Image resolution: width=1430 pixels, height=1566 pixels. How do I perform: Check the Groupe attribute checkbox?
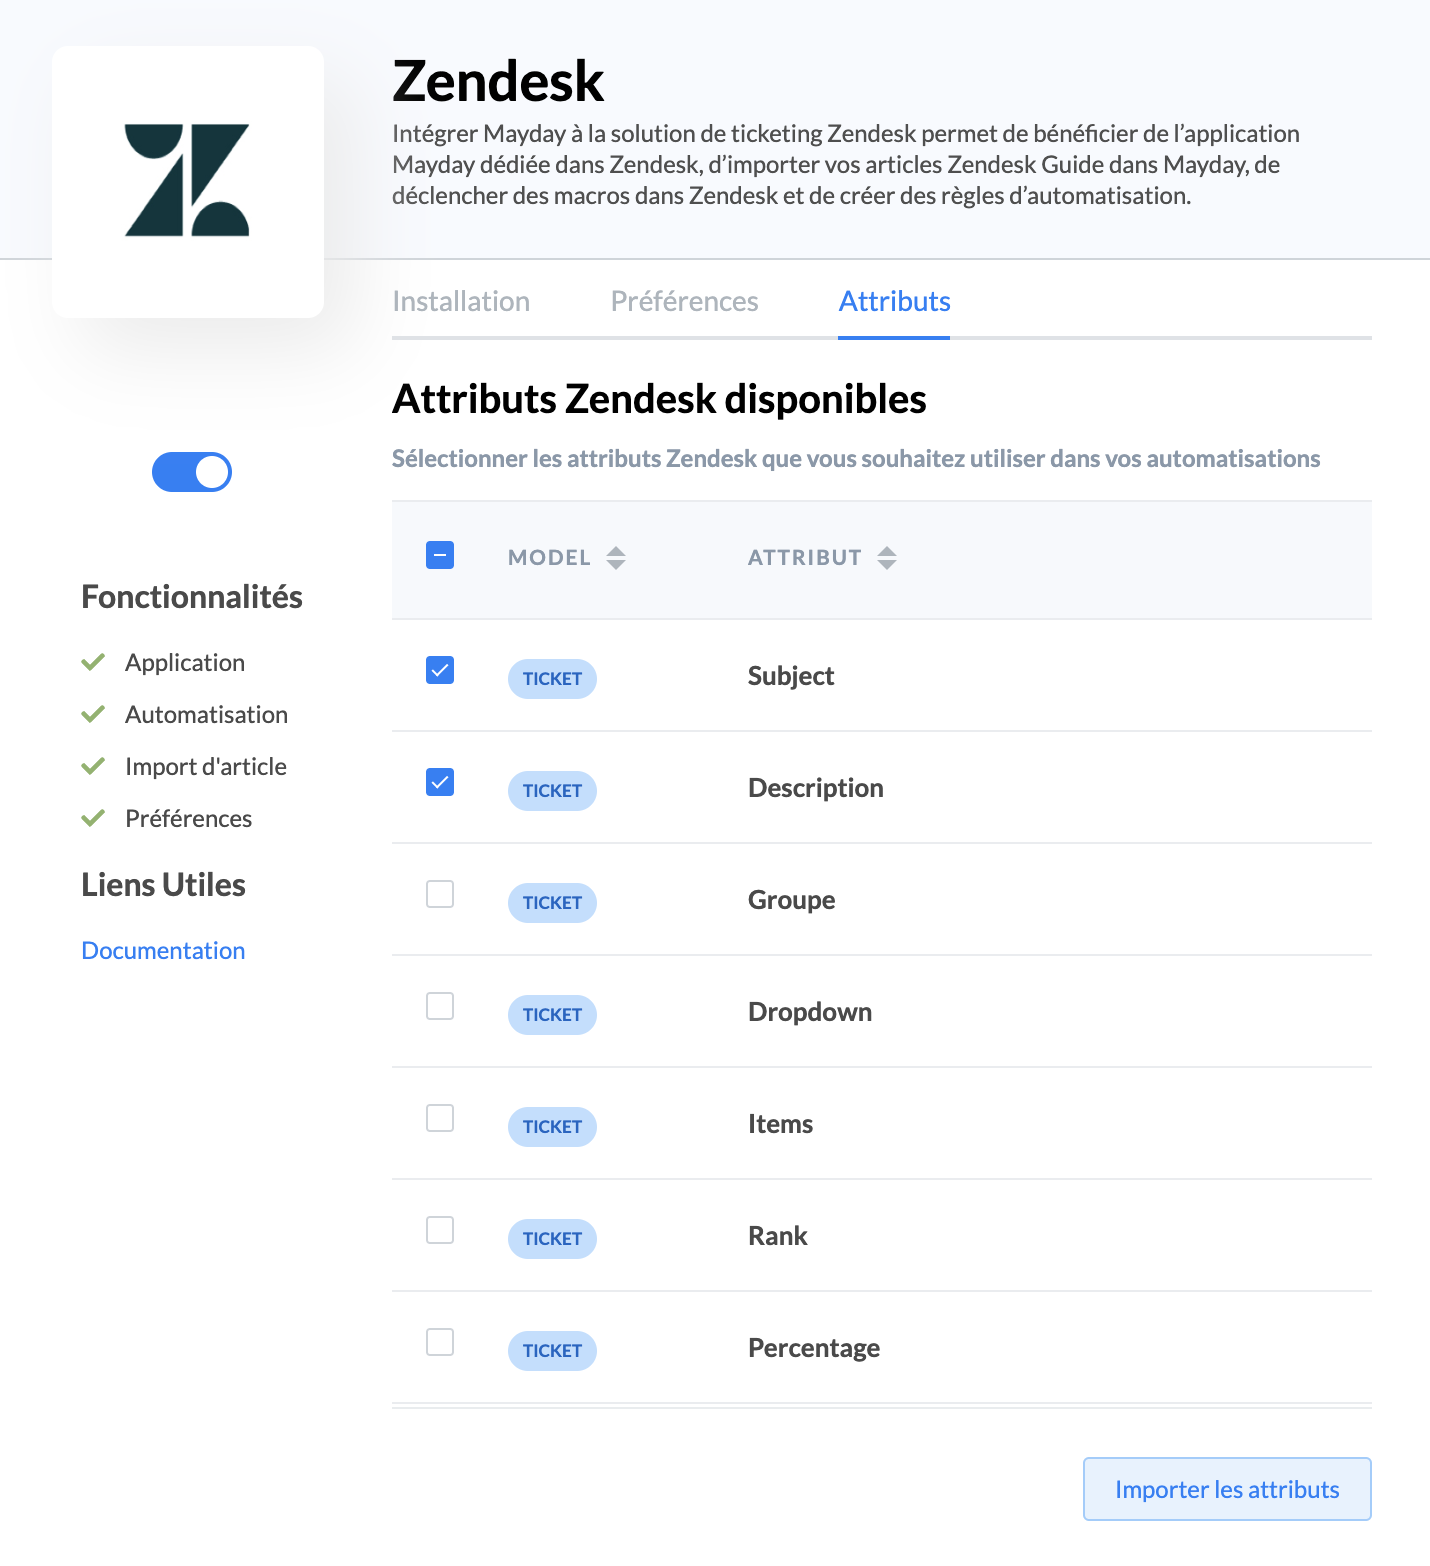click(x=440, y=894)
